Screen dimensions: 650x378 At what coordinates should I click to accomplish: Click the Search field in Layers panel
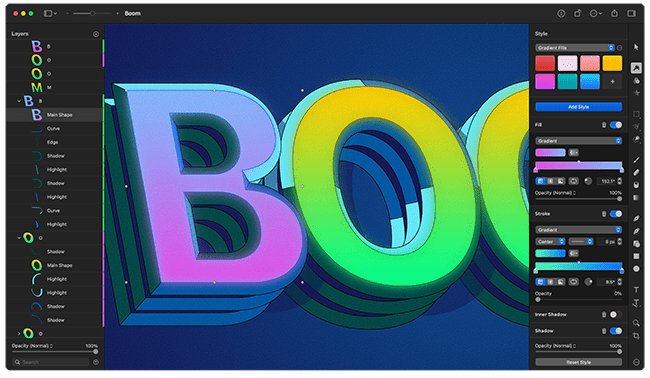[x=51, y=362]
